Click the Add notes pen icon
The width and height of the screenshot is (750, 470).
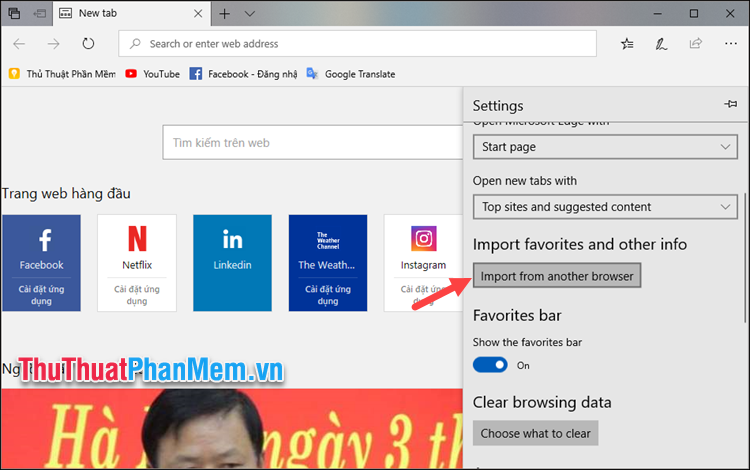click(661, 44)
